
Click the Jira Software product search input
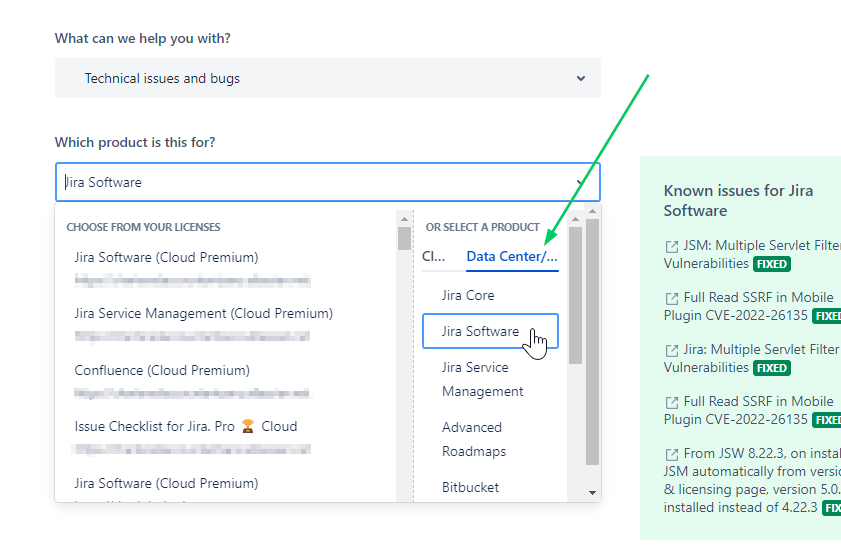[x=316, y=182]
